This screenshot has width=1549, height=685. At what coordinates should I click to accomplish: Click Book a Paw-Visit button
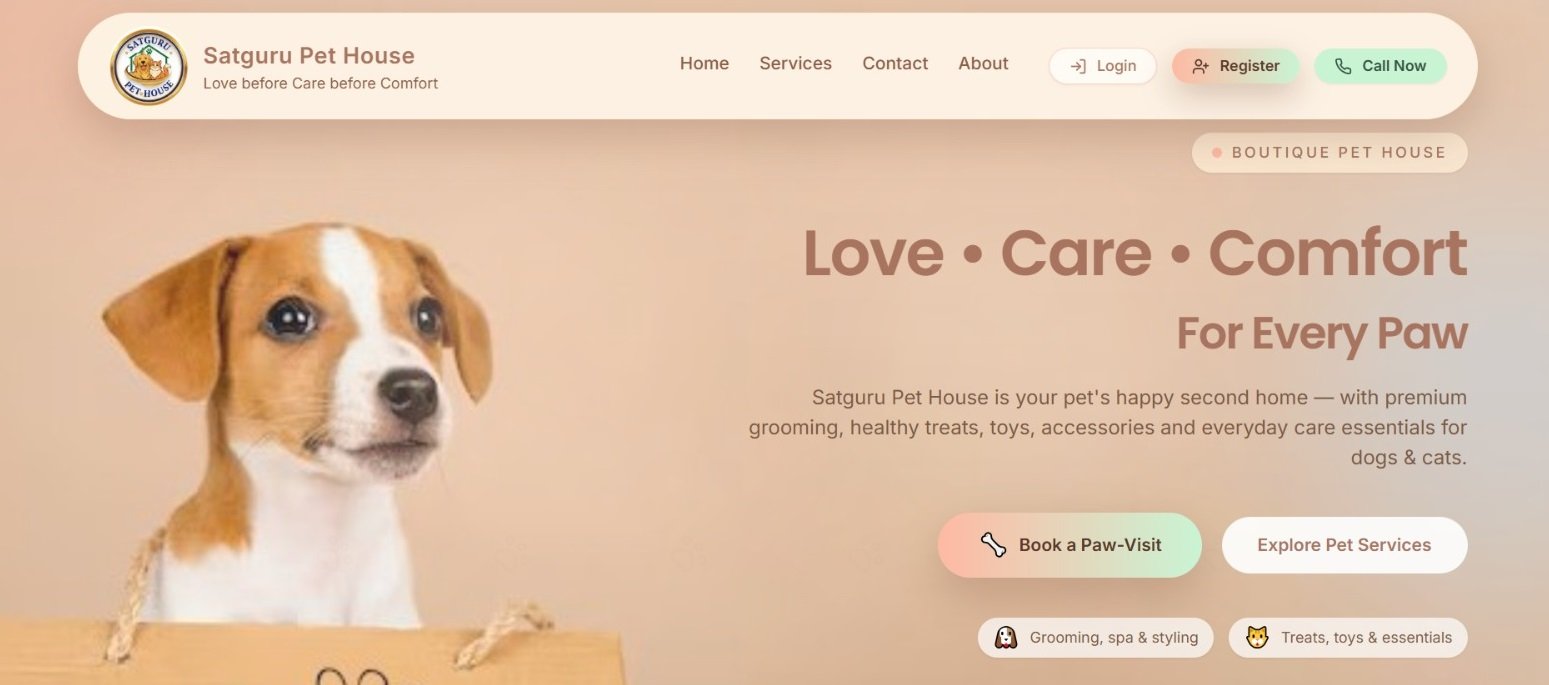pos(1070,545)
